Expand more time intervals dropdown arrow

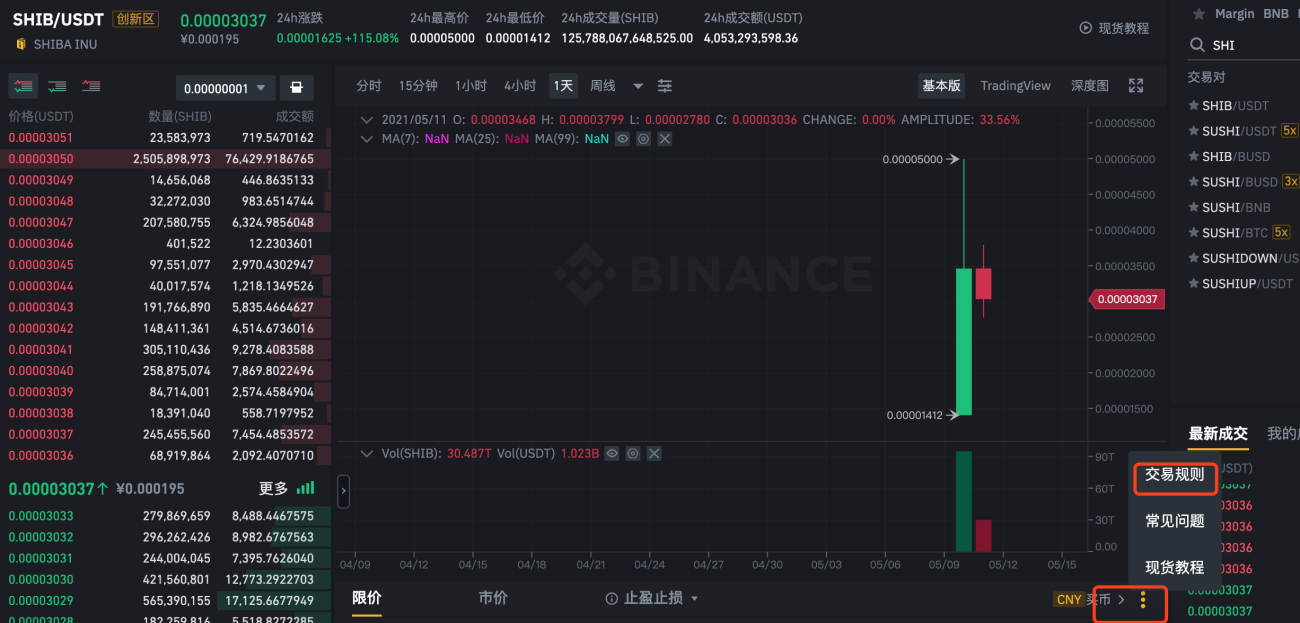[x=638, y=86]
